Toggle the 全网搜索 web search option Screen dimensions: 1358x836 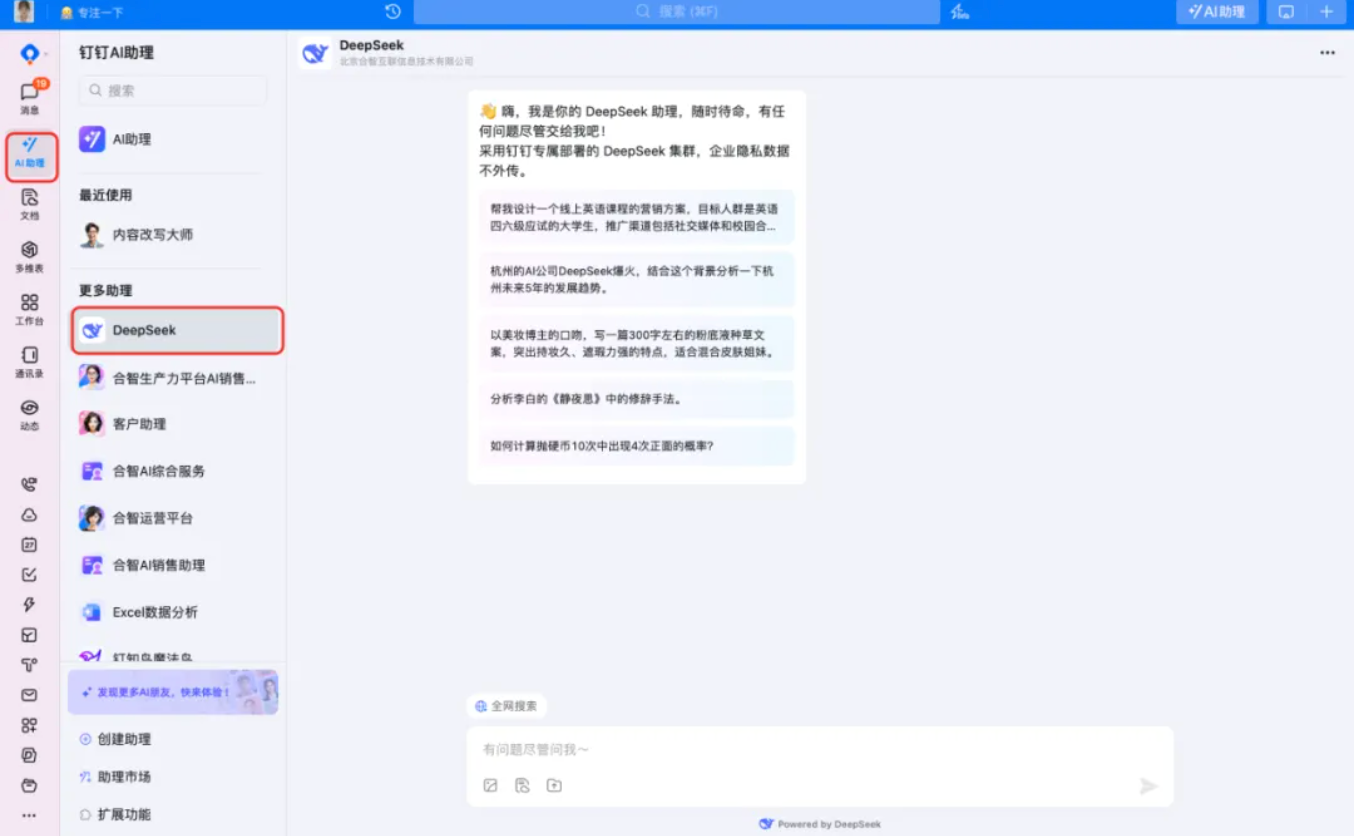click(x=506, y=706)
